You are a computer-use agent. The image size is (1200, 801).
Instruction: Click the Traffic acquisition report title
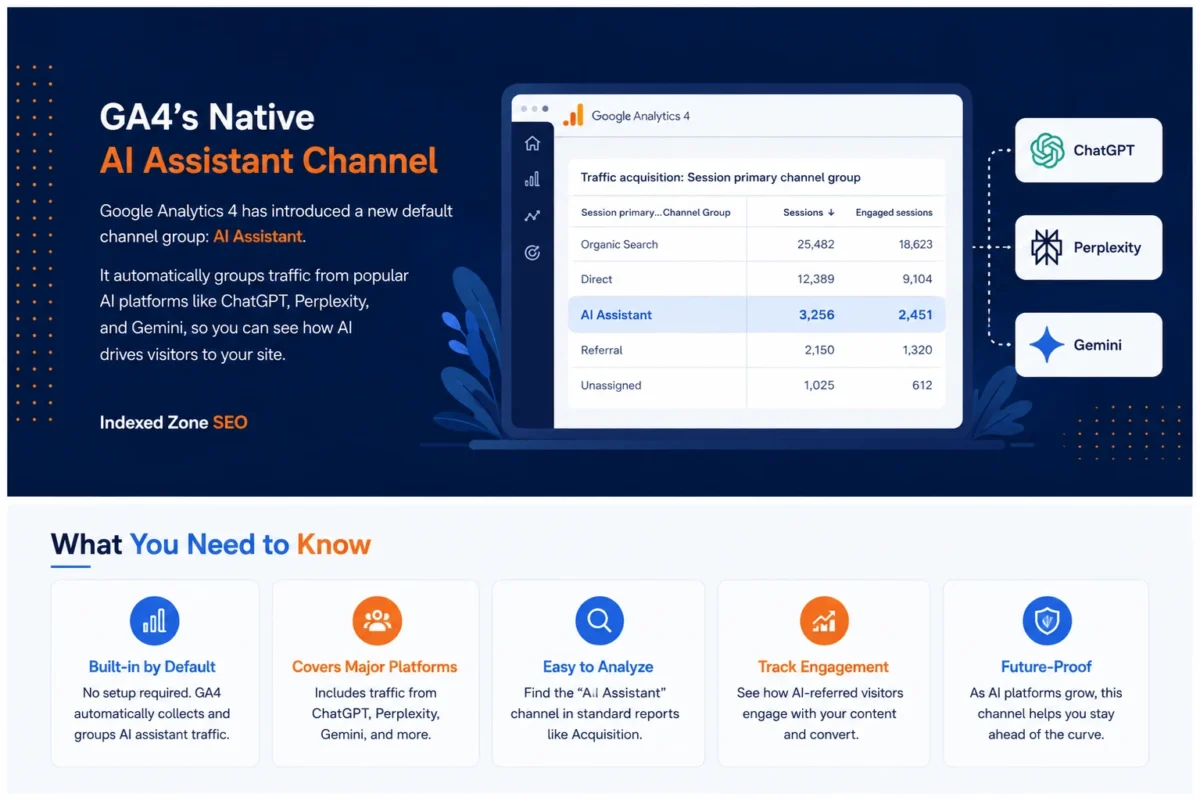(721, 178)
